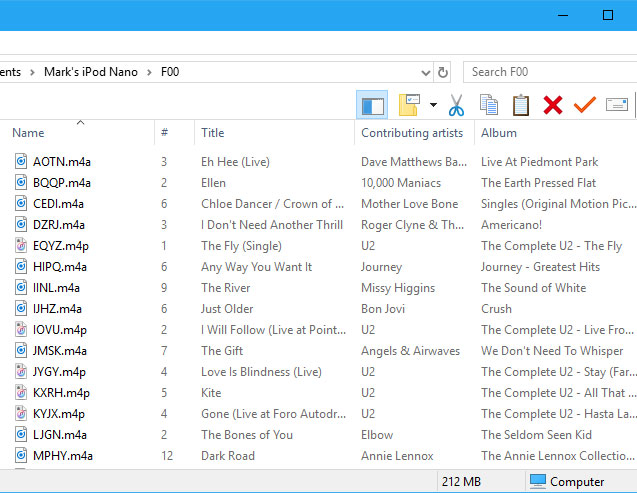Sort by the Contributing artists column
The width and height of the screenshot is (637, 493).
[x=411, y=133]
